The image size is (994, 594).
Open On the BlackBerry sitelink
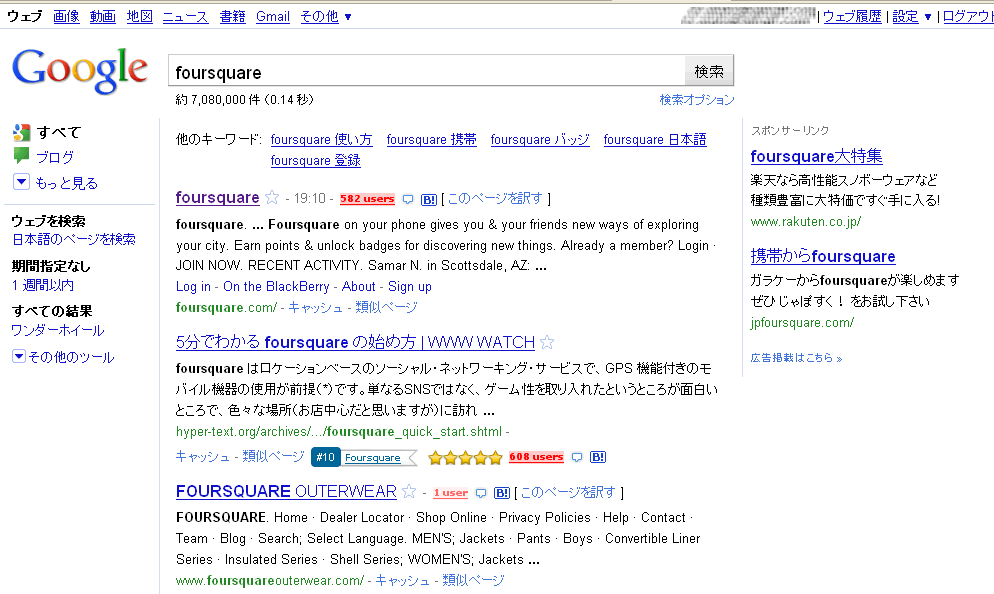pyautogui.click(x=276, y=287)
